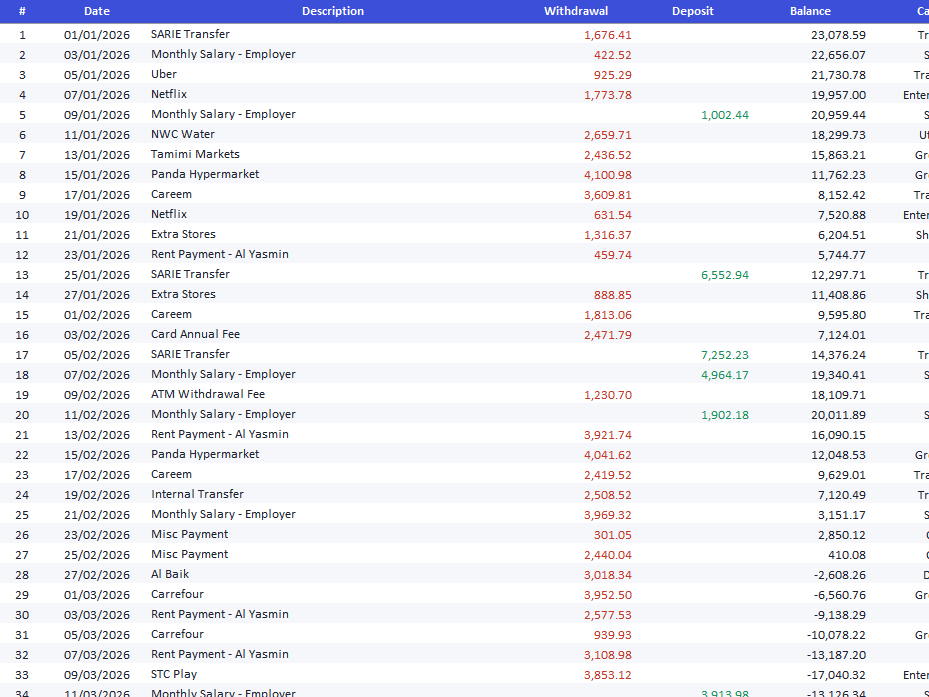The image size is (929, 697).
Task: Click balance value 12,048.53
Action: point(838,455)
